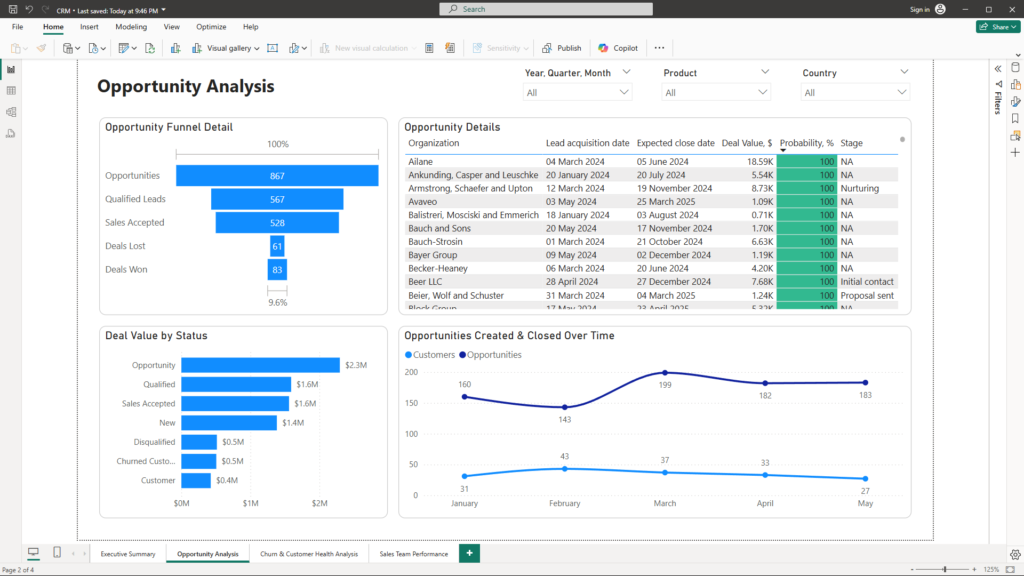The image size is (1024, 576).
Task: Go to Churn & Customer Health Analysis page
Action: click(308, 554)
